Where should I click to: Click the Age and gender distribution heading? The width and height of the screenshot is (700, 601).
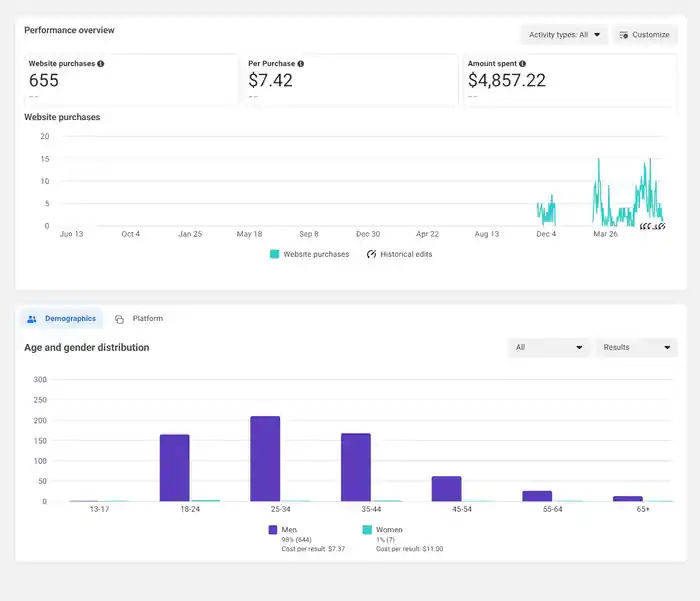point(87,347)
